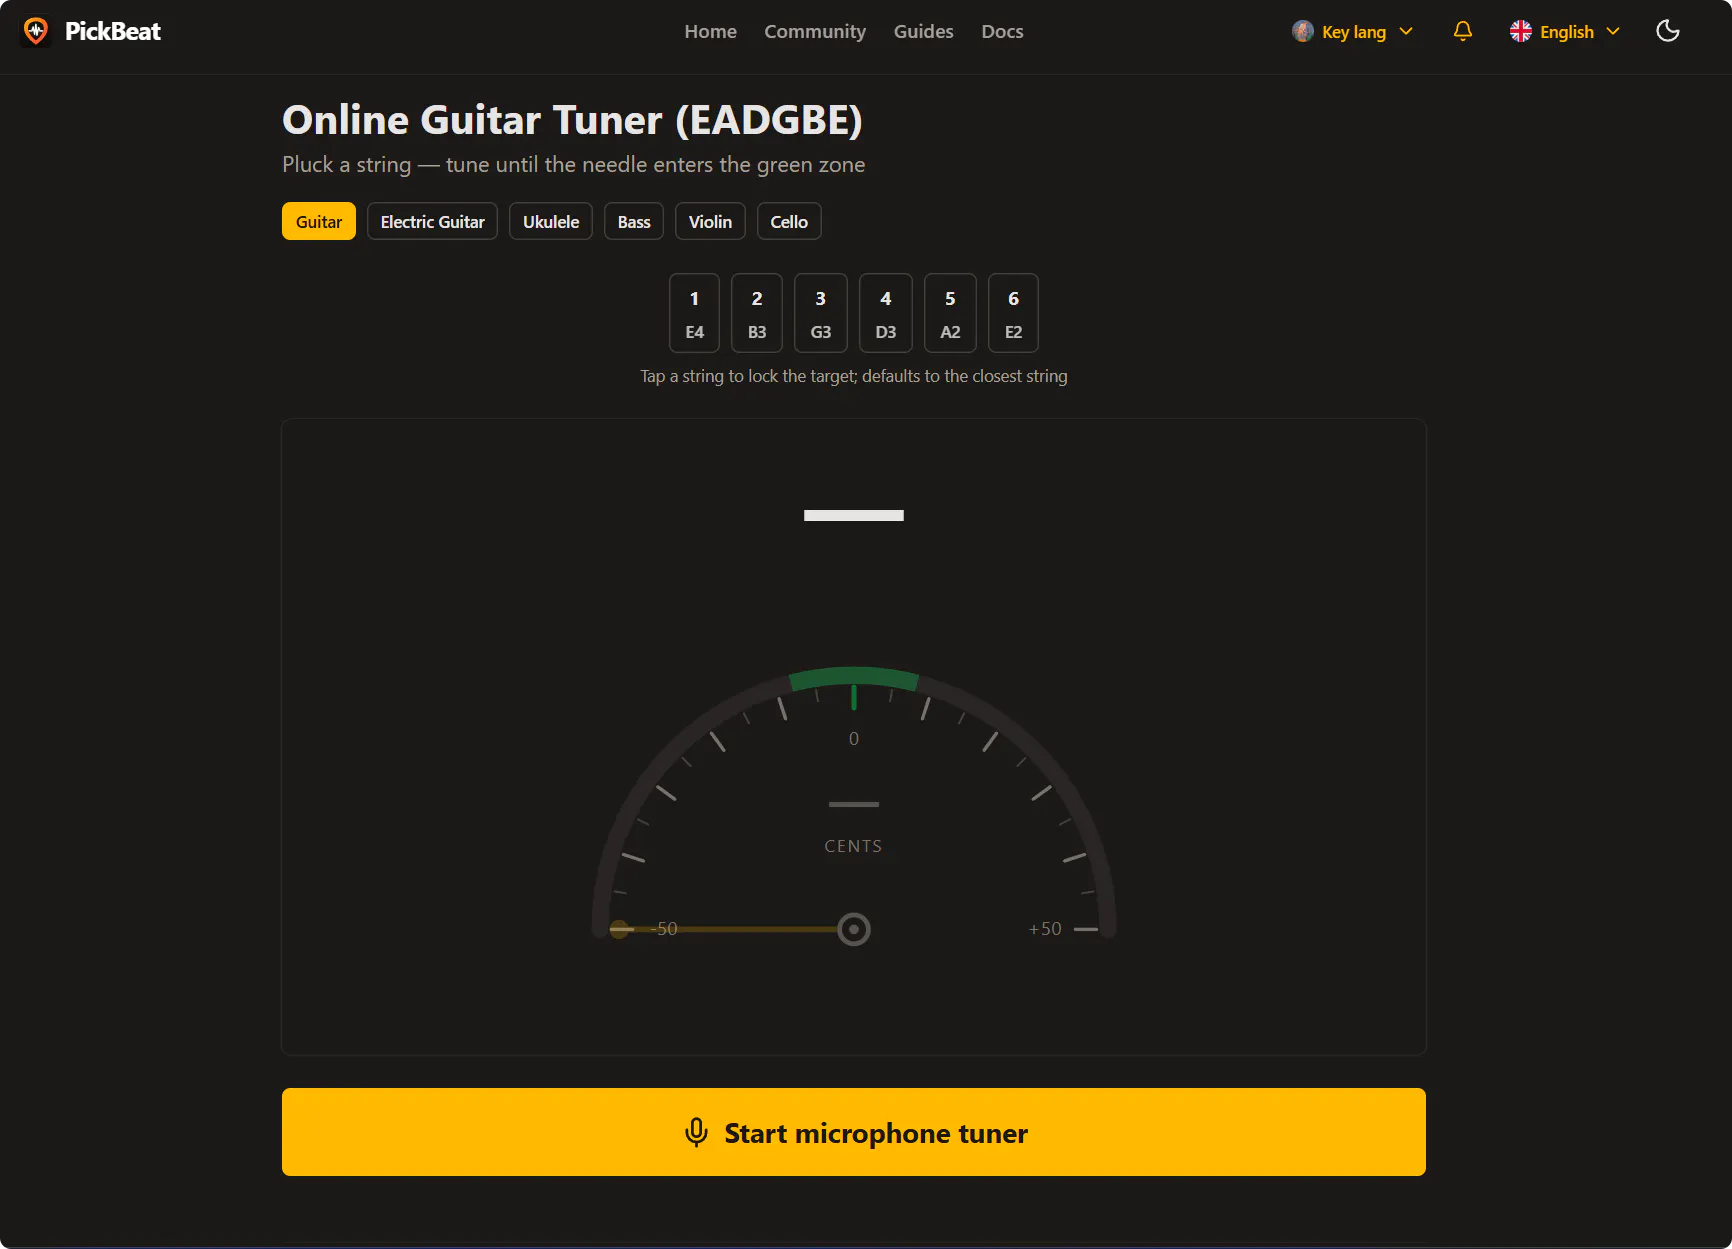Screen dimensions: 1732x1249
Task: Switch to Cello tuning
Action: pyautogui.click(x=789, y=221)
